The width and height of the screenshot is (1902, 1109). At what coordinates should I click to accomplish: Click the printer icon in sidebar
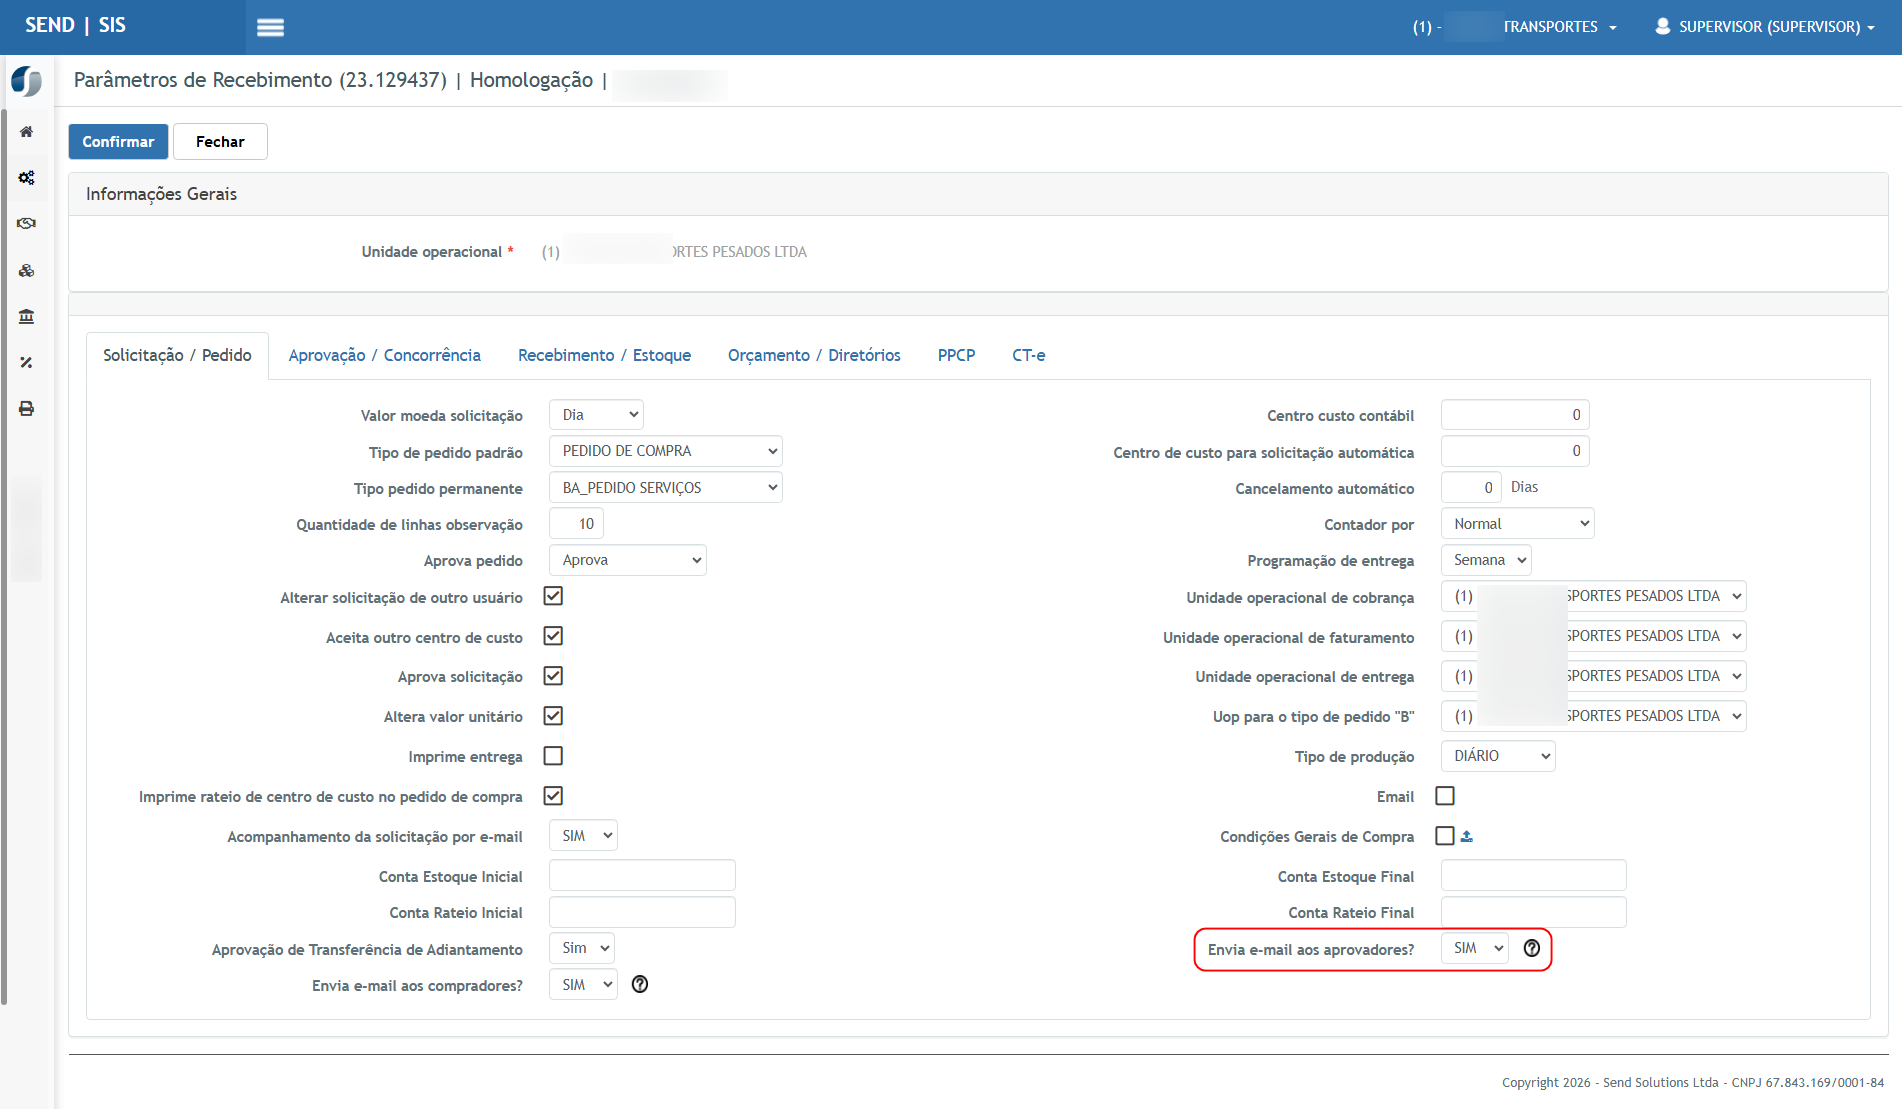coord(27,409)
